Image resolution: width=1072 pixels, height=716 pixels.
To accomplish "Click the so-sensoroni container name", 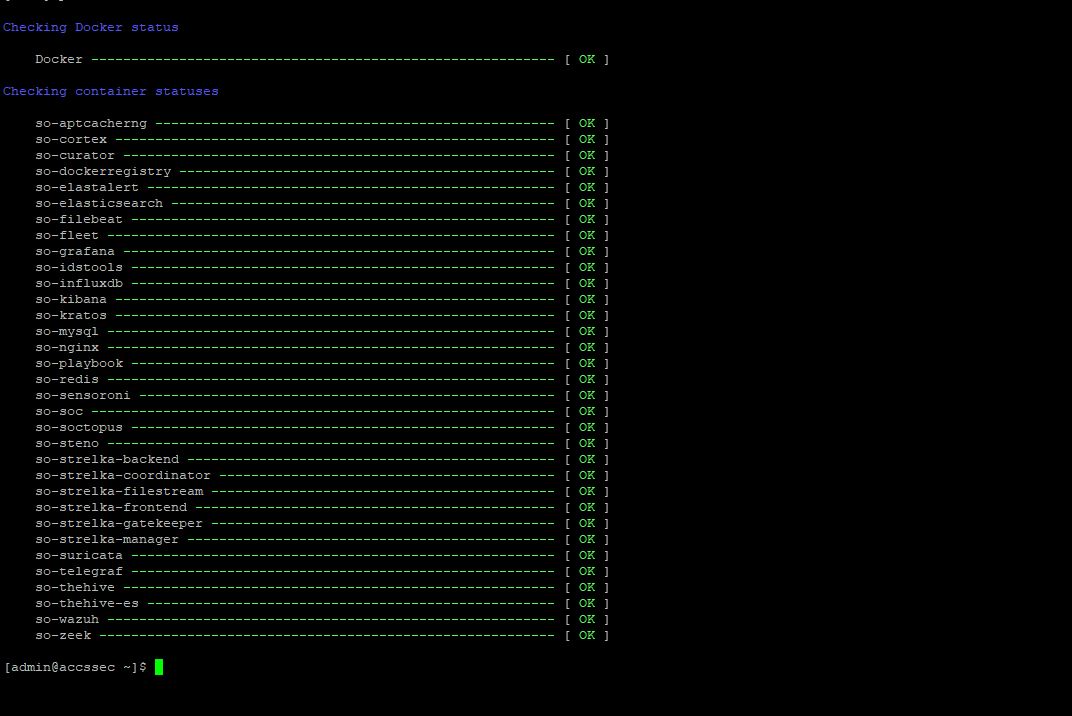I will click(83, 395).
